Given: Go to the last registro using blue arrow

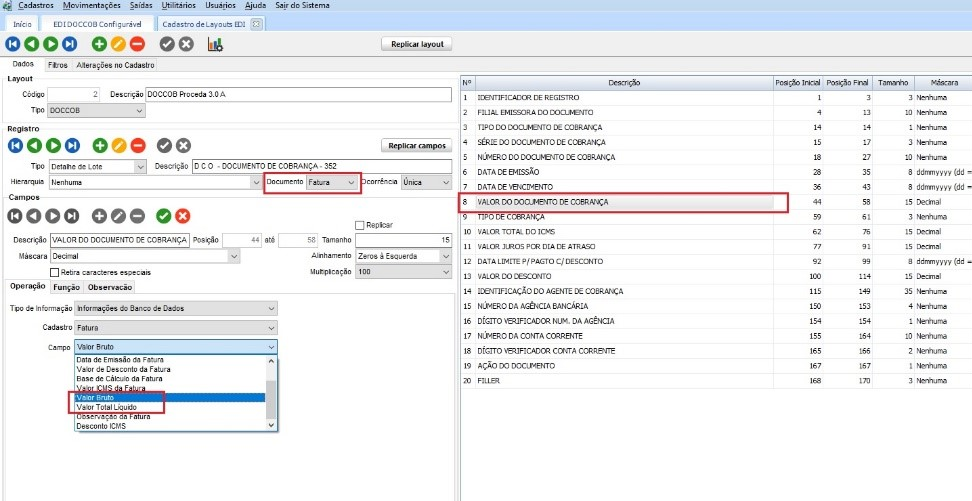Looking at the screenshot, I should 70,145.
